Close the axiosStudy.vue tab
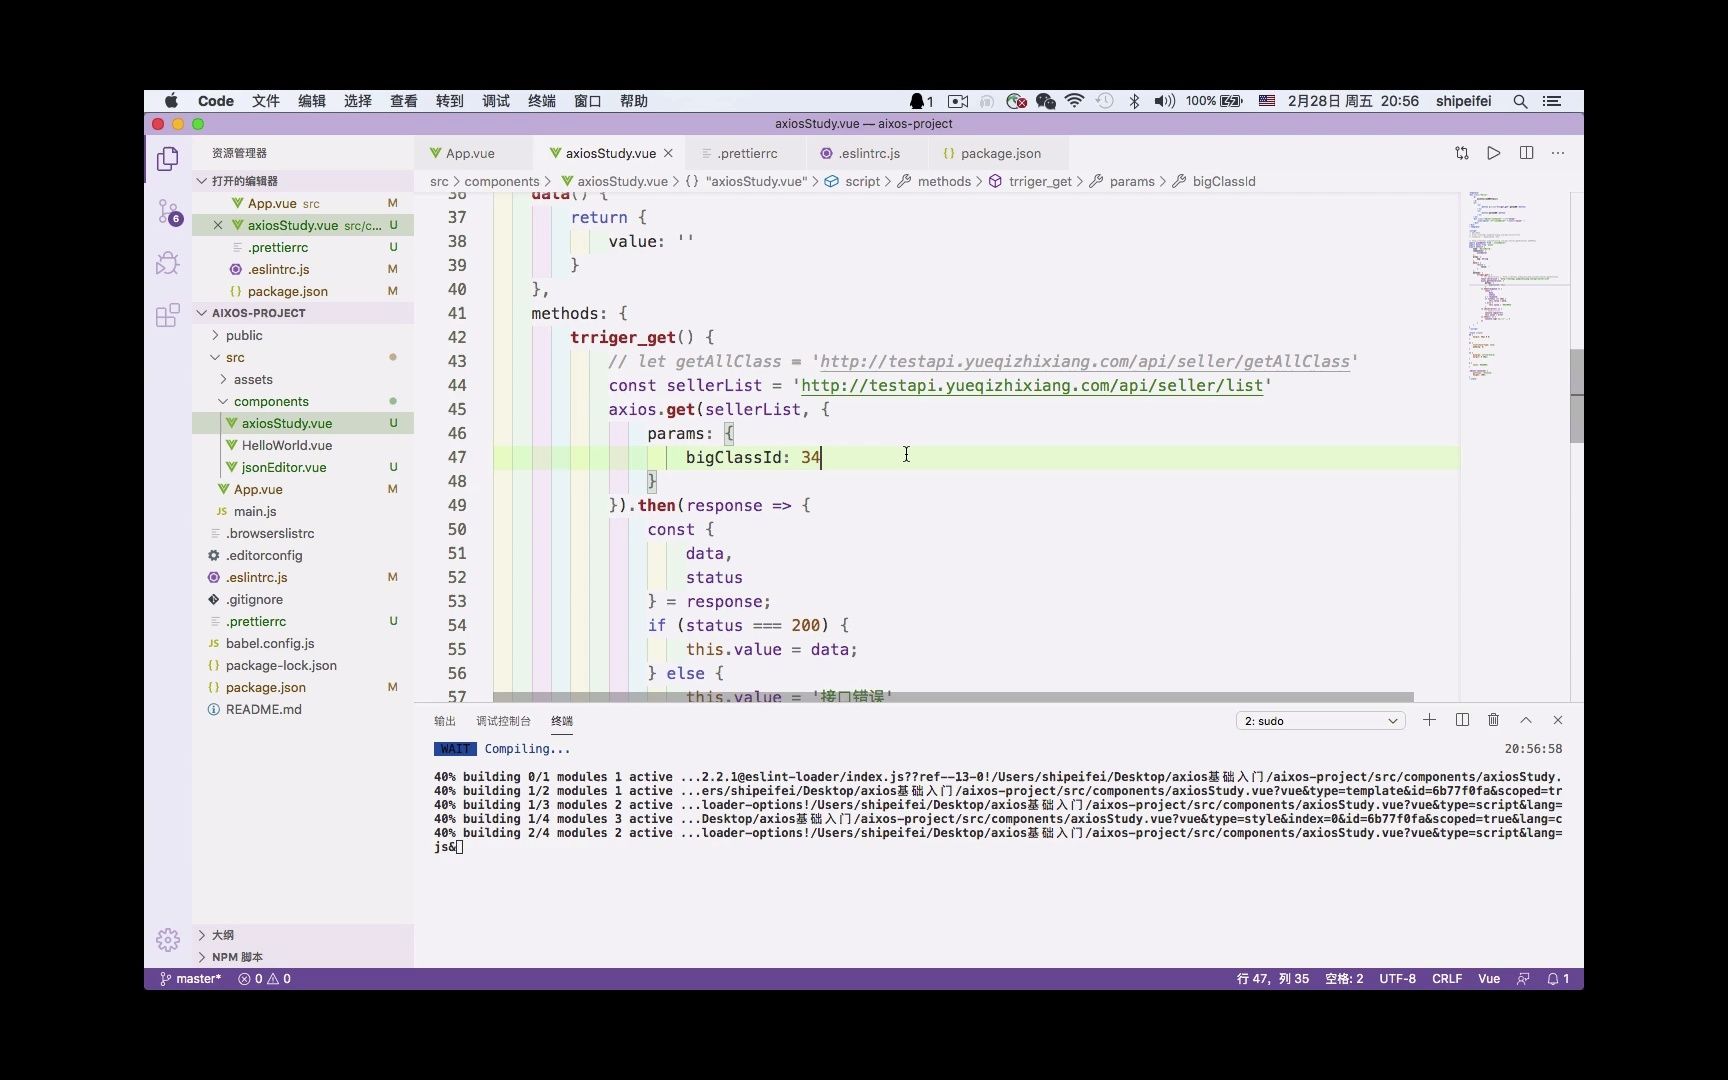Screen dimensions: 1728x1080 pos(668,153)
